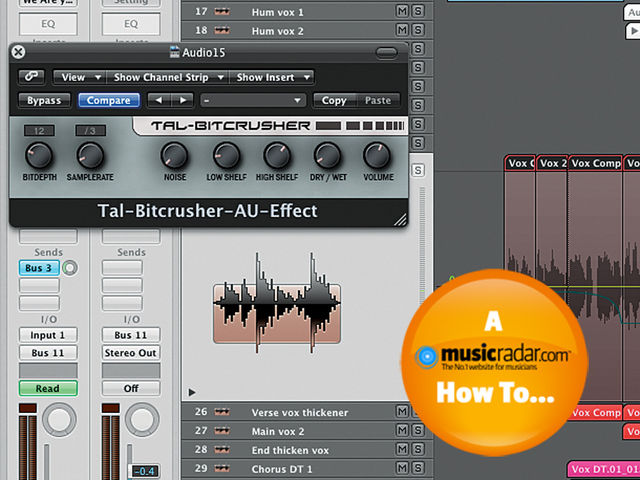Viewport: 640px width, 480px height.
Task: Click the Bus 3 send slot
Action: click(x=39, y=268)
